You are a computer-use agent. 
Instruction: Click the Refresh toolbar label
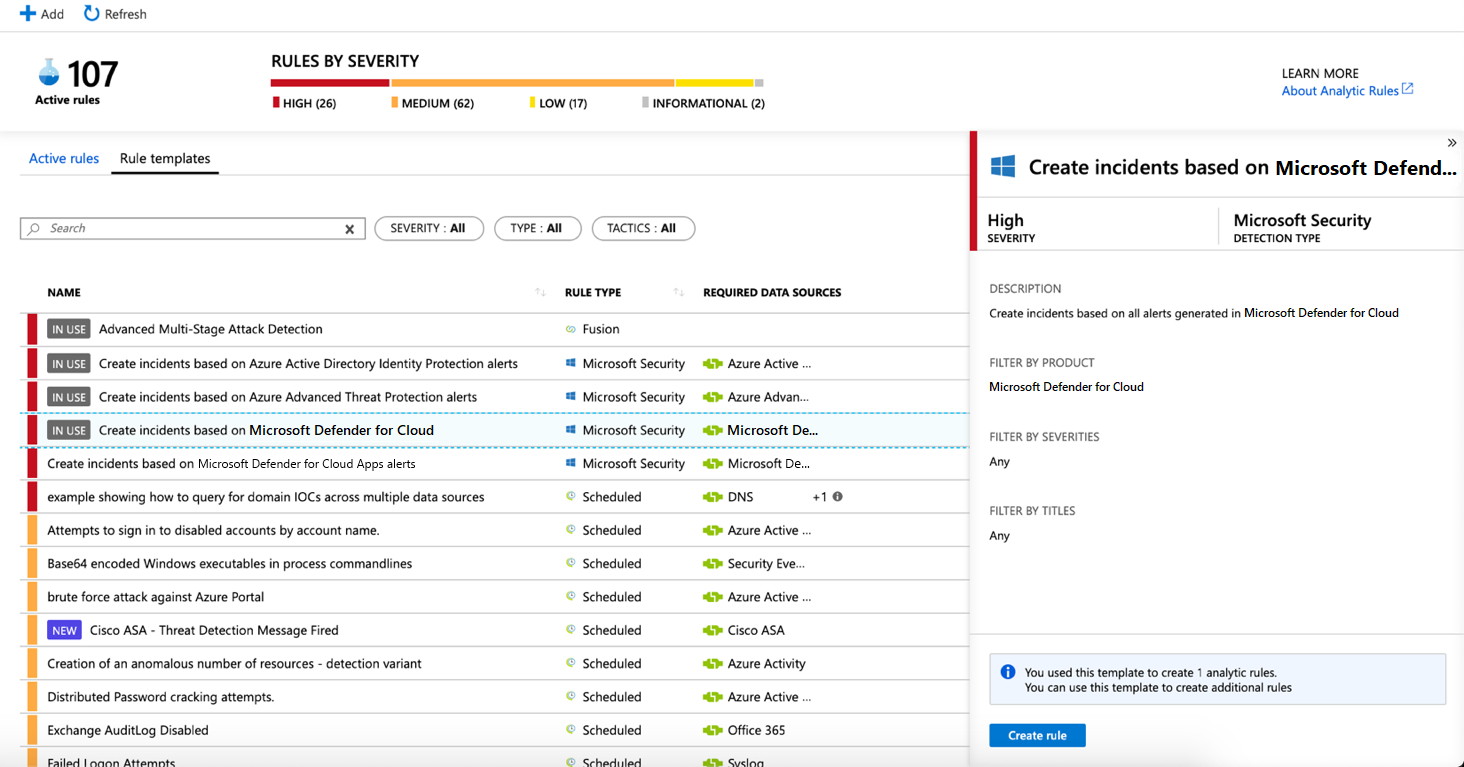(126, 14)
